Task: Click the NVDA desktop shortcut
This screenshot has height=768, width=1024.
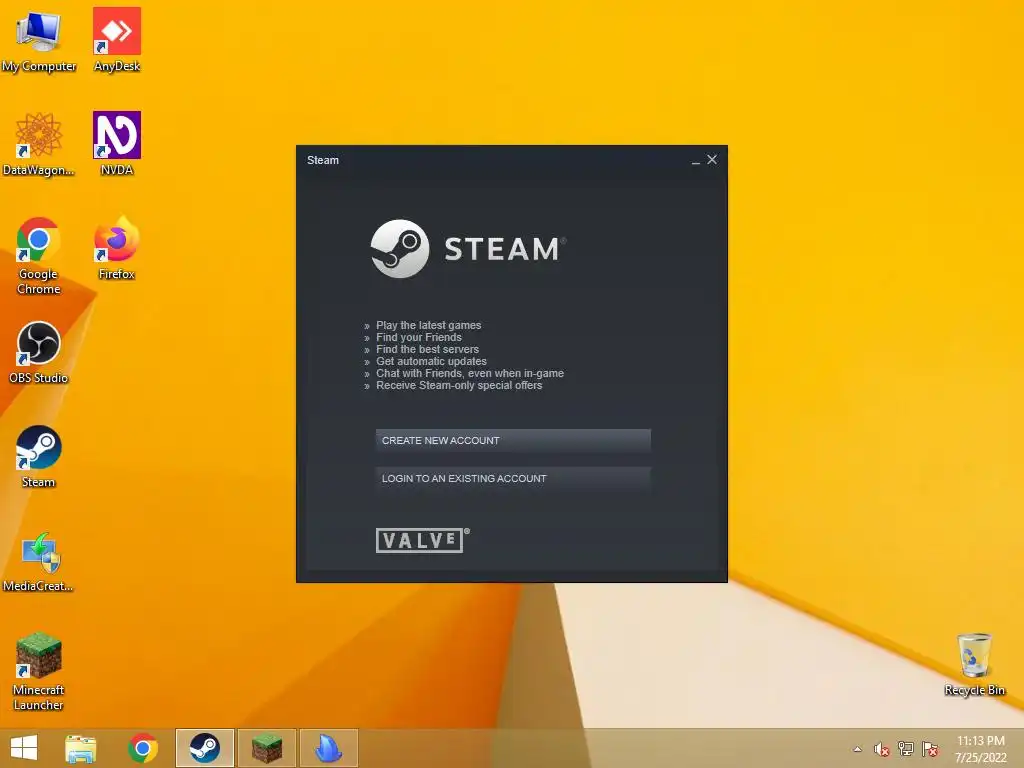Action: [x=117, y=144]
